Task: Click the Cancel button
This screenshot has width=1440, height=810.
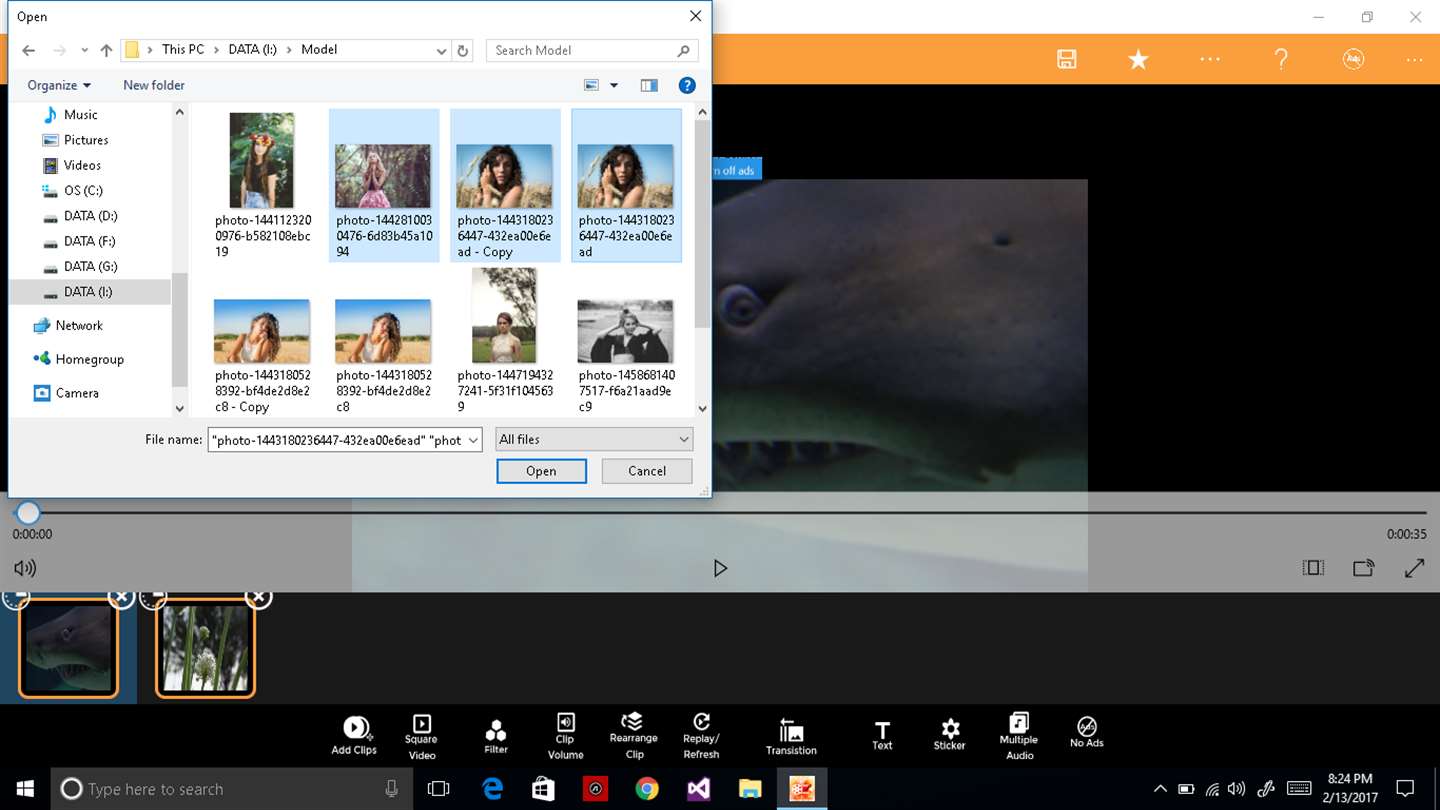Action: (x=647, y=471)
